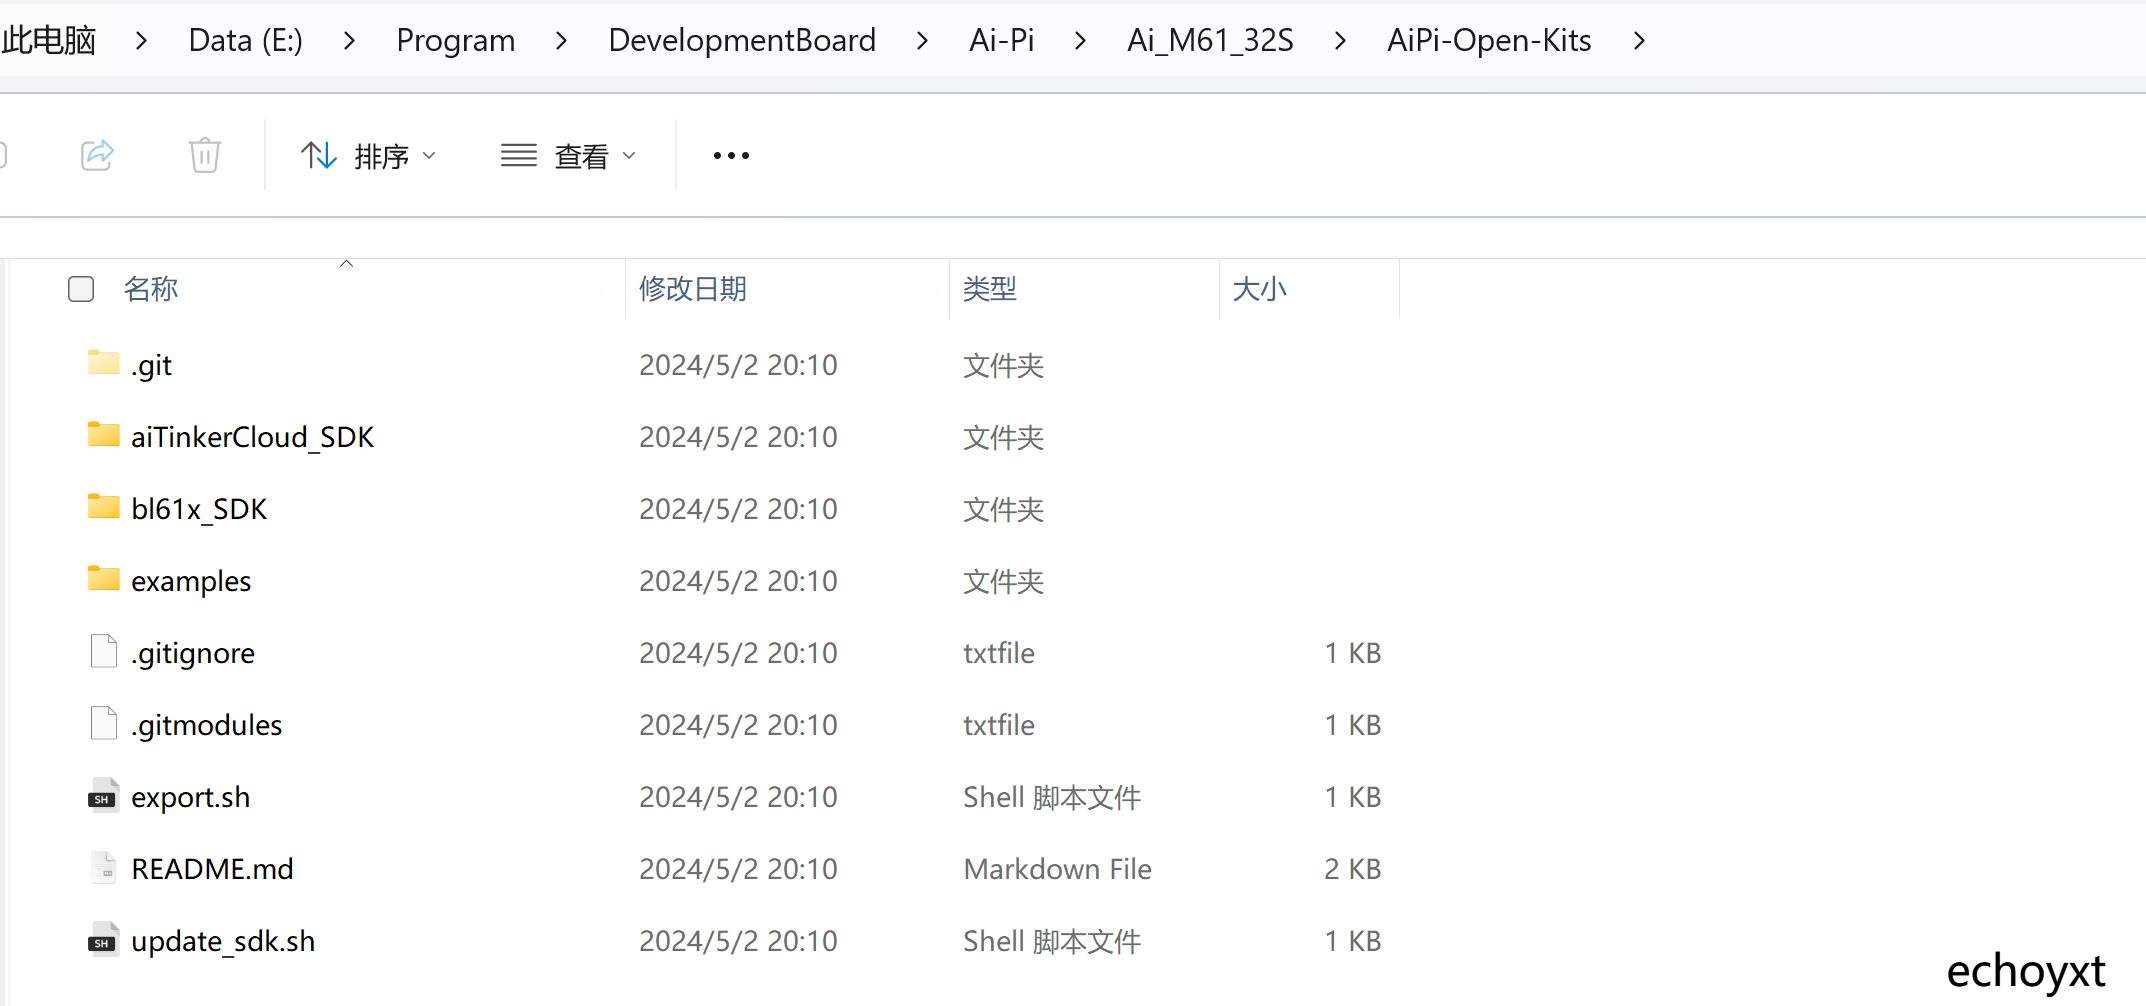Click the modified date of the examples folder
Viewport: 2146px width, 1006px height.
738,581
